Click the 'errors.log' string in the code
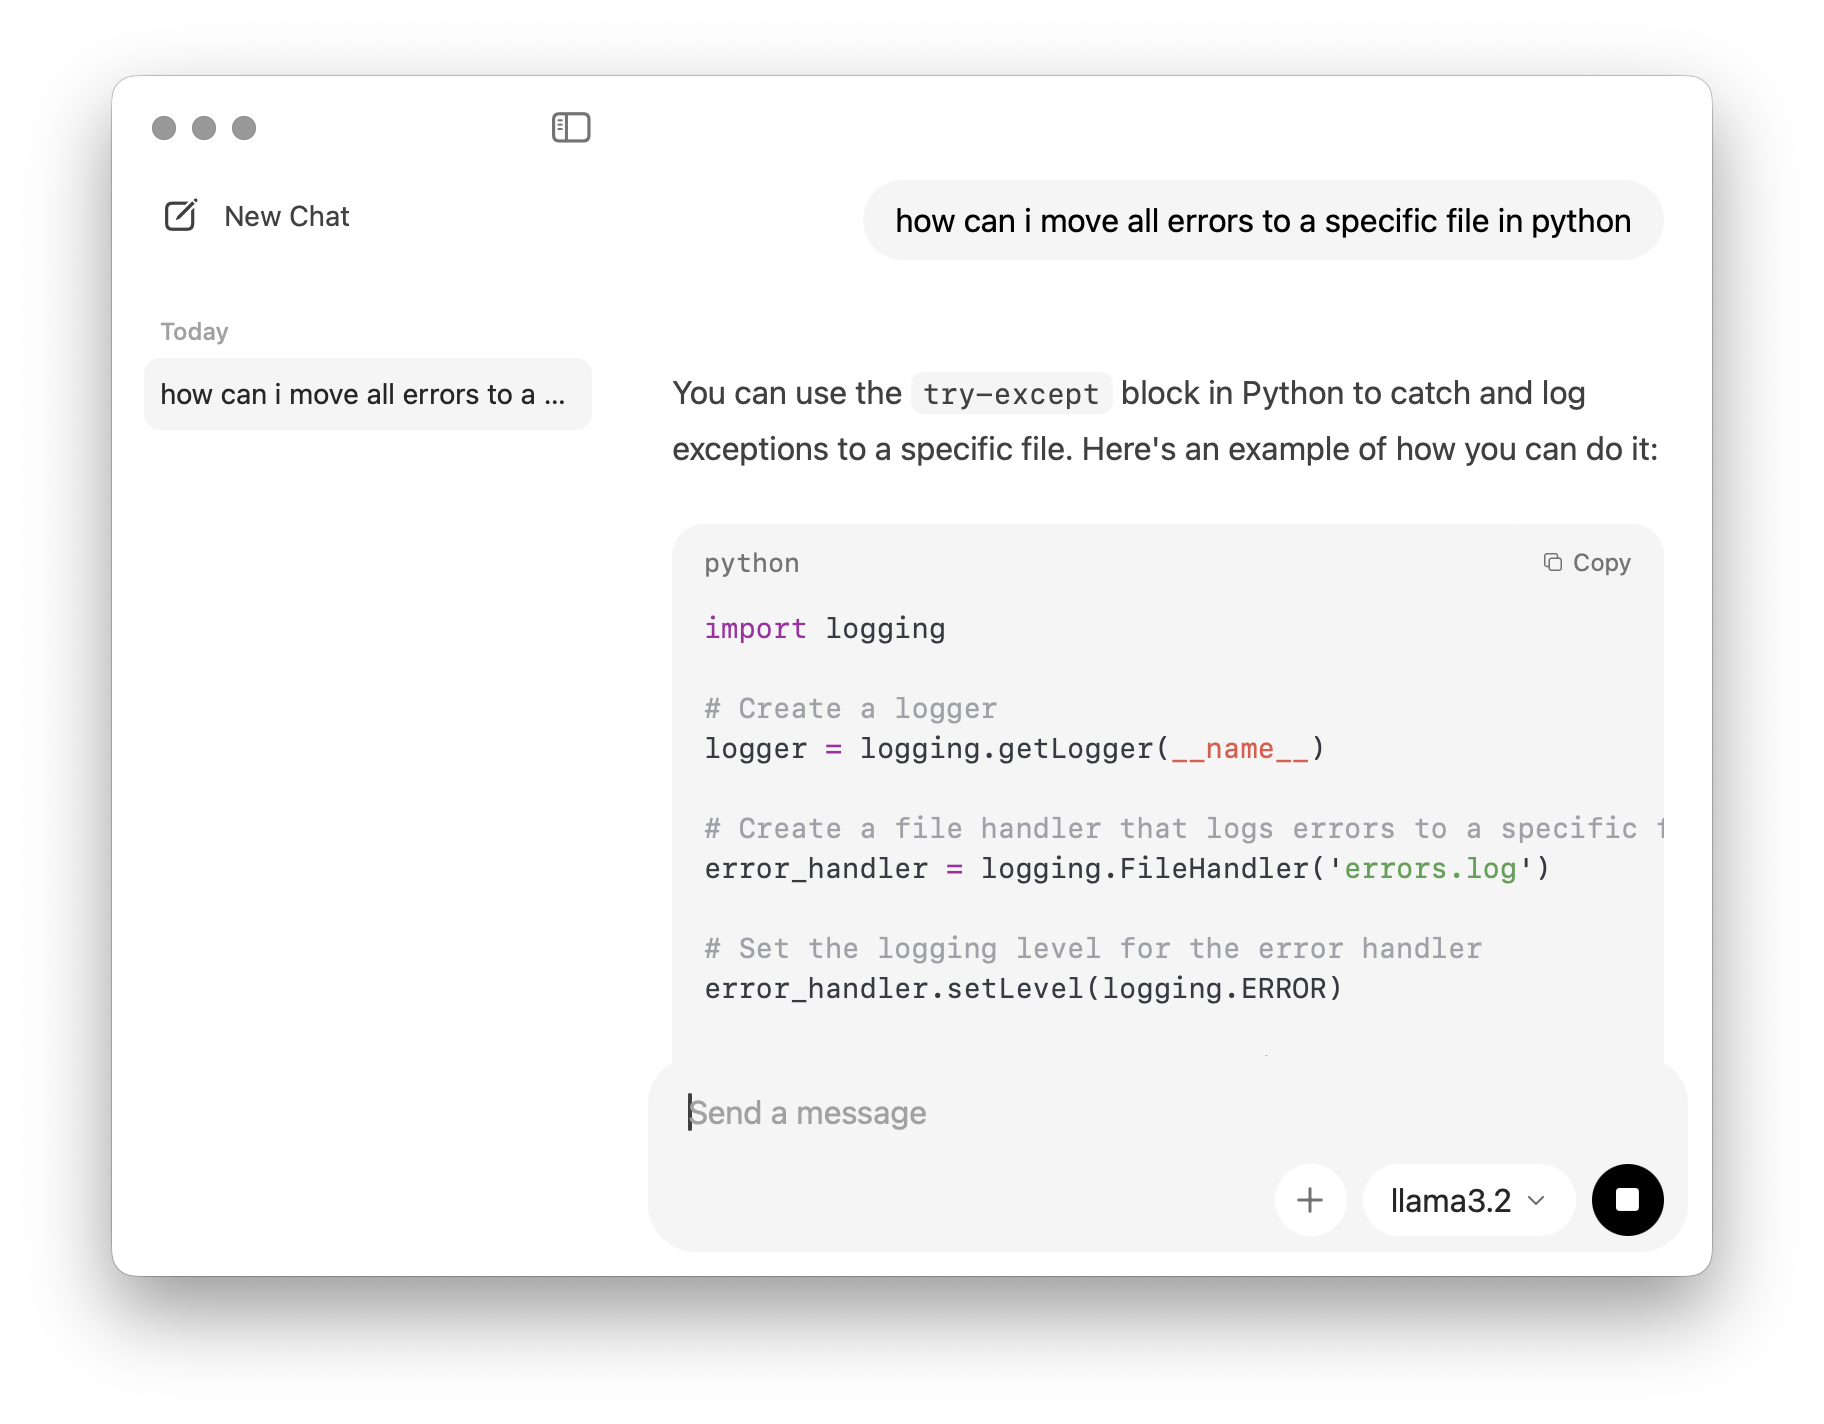This screenshot has width=1824, height=1424. 1429,869
